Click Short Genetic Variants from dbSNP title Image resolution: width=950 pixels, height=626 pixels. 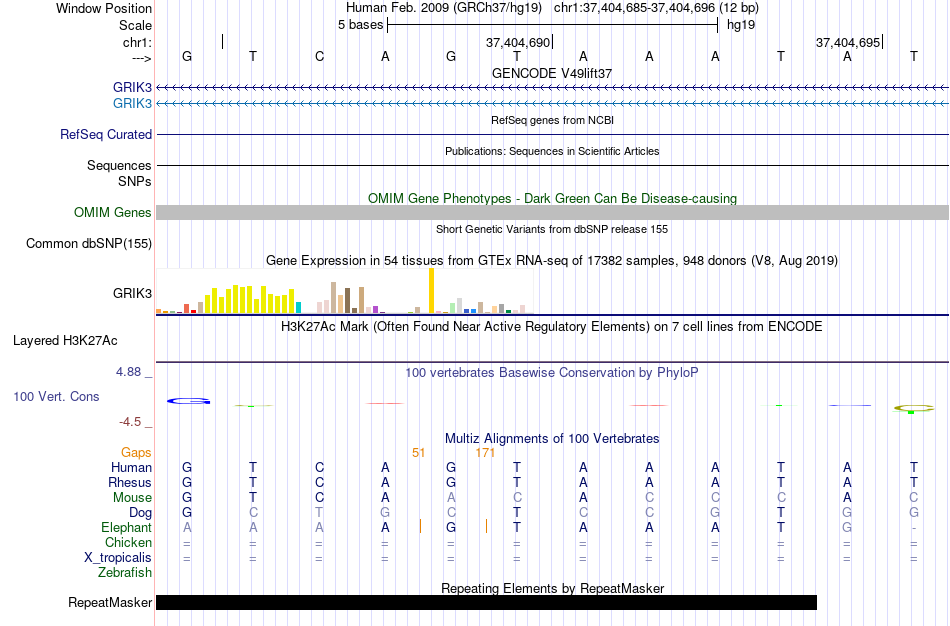(x=552, y=229)
